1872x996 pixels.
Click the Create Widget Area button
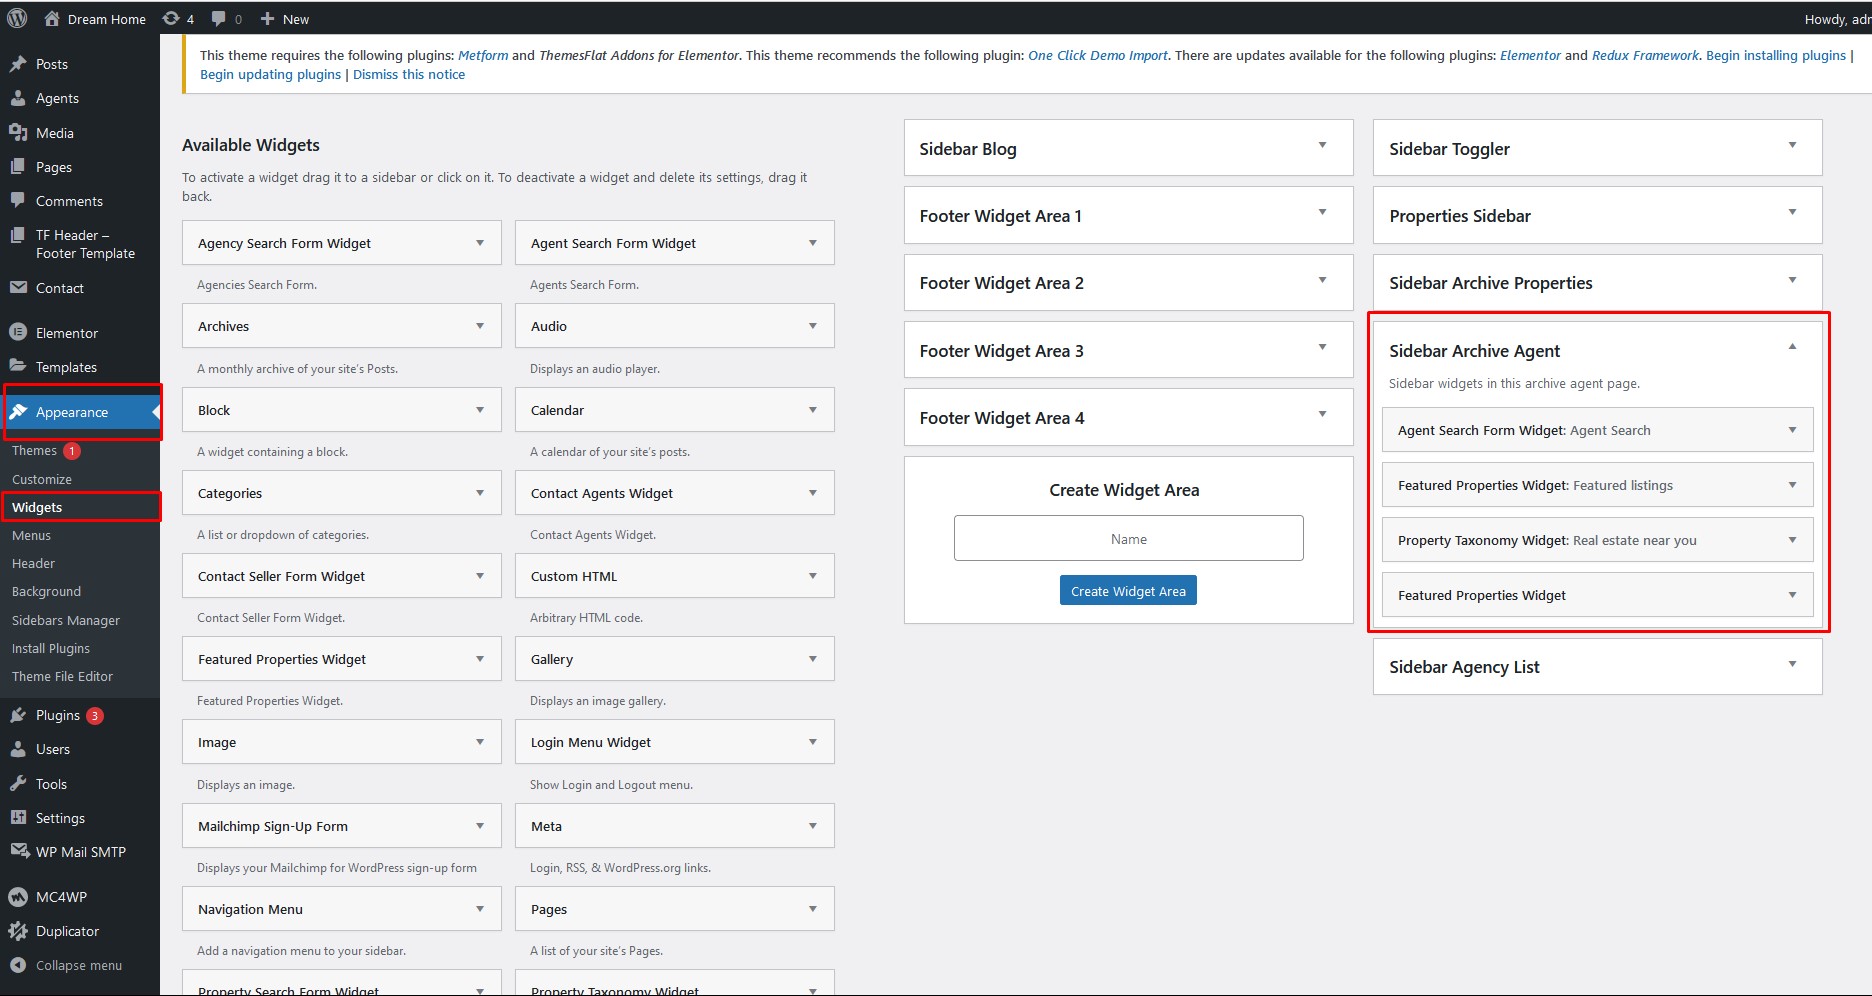[1128, 591]
